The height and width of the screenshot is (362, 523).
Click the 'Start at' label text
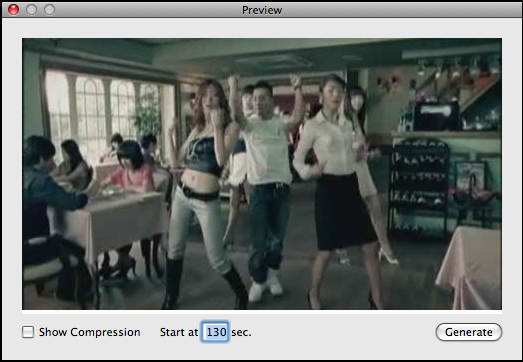point(179,332)
